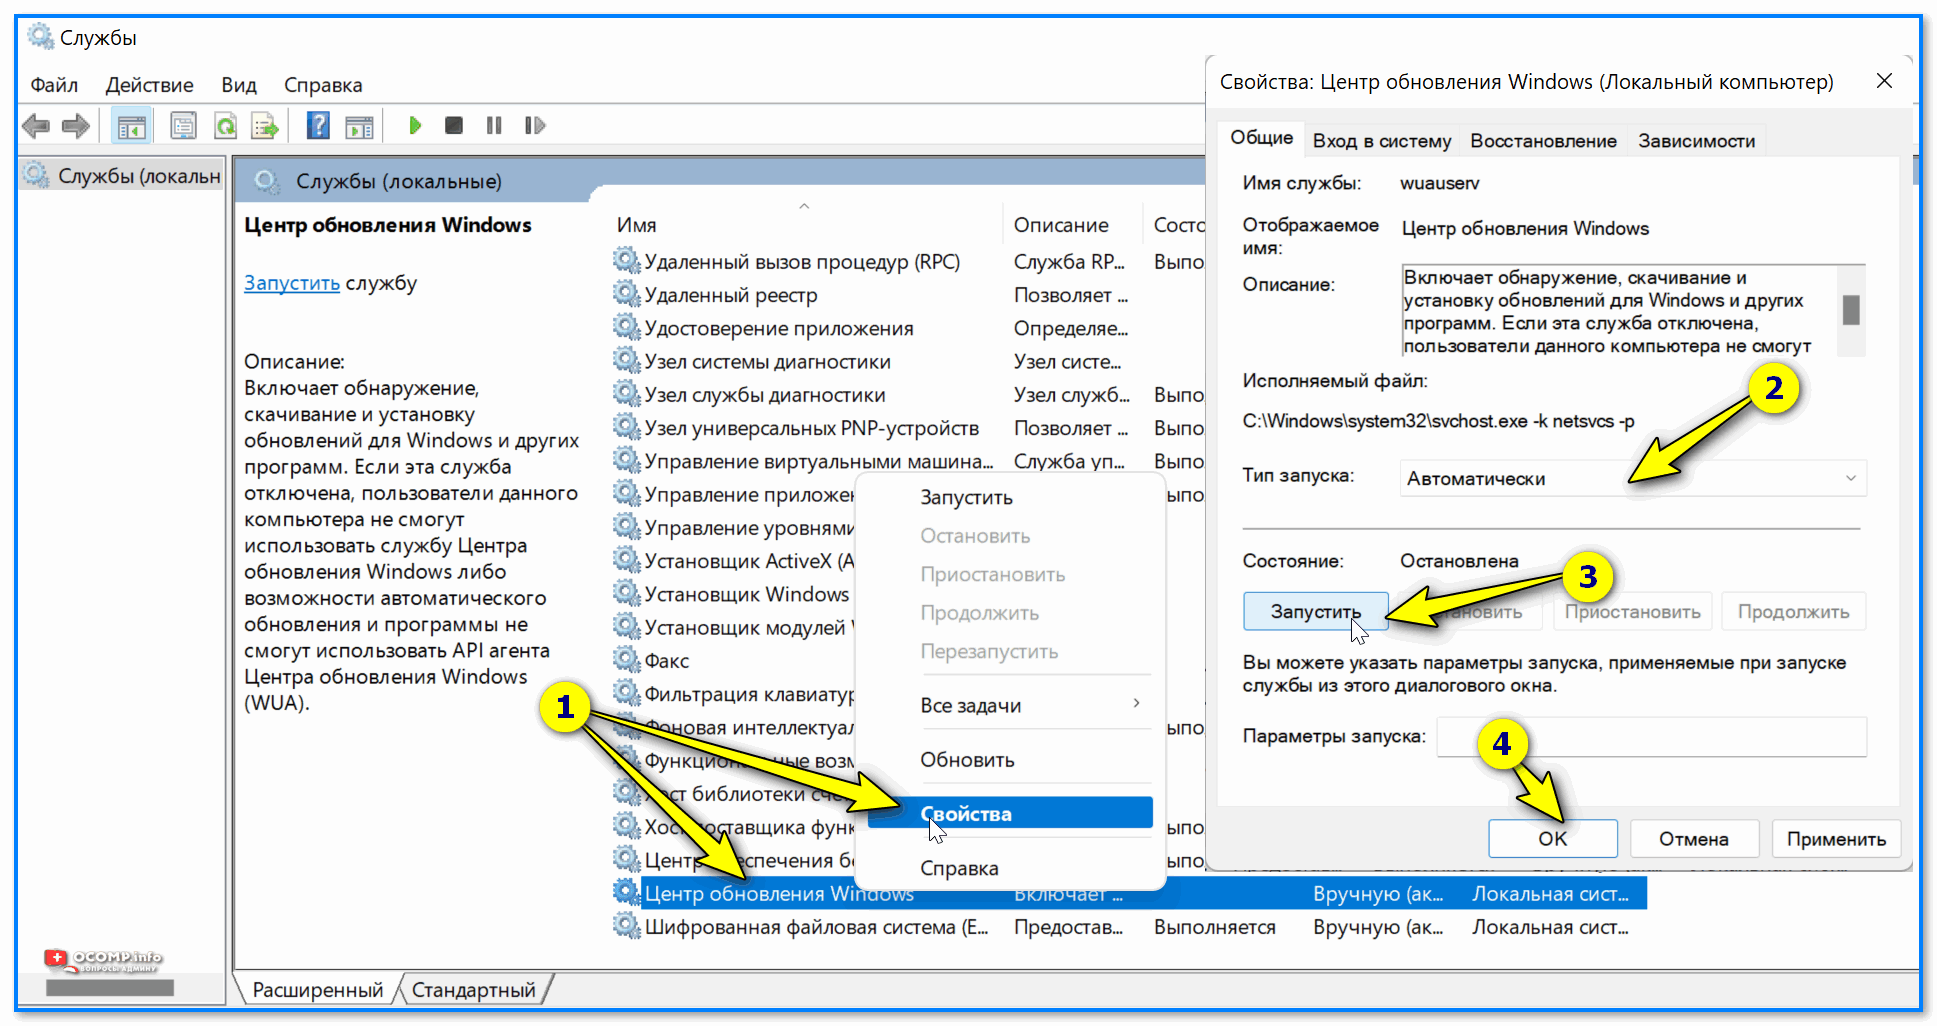The height and width of the screenshot is (1026, 1937).
Task: Toggle the console tree pane toolbar icon
Action: [132, 126]
